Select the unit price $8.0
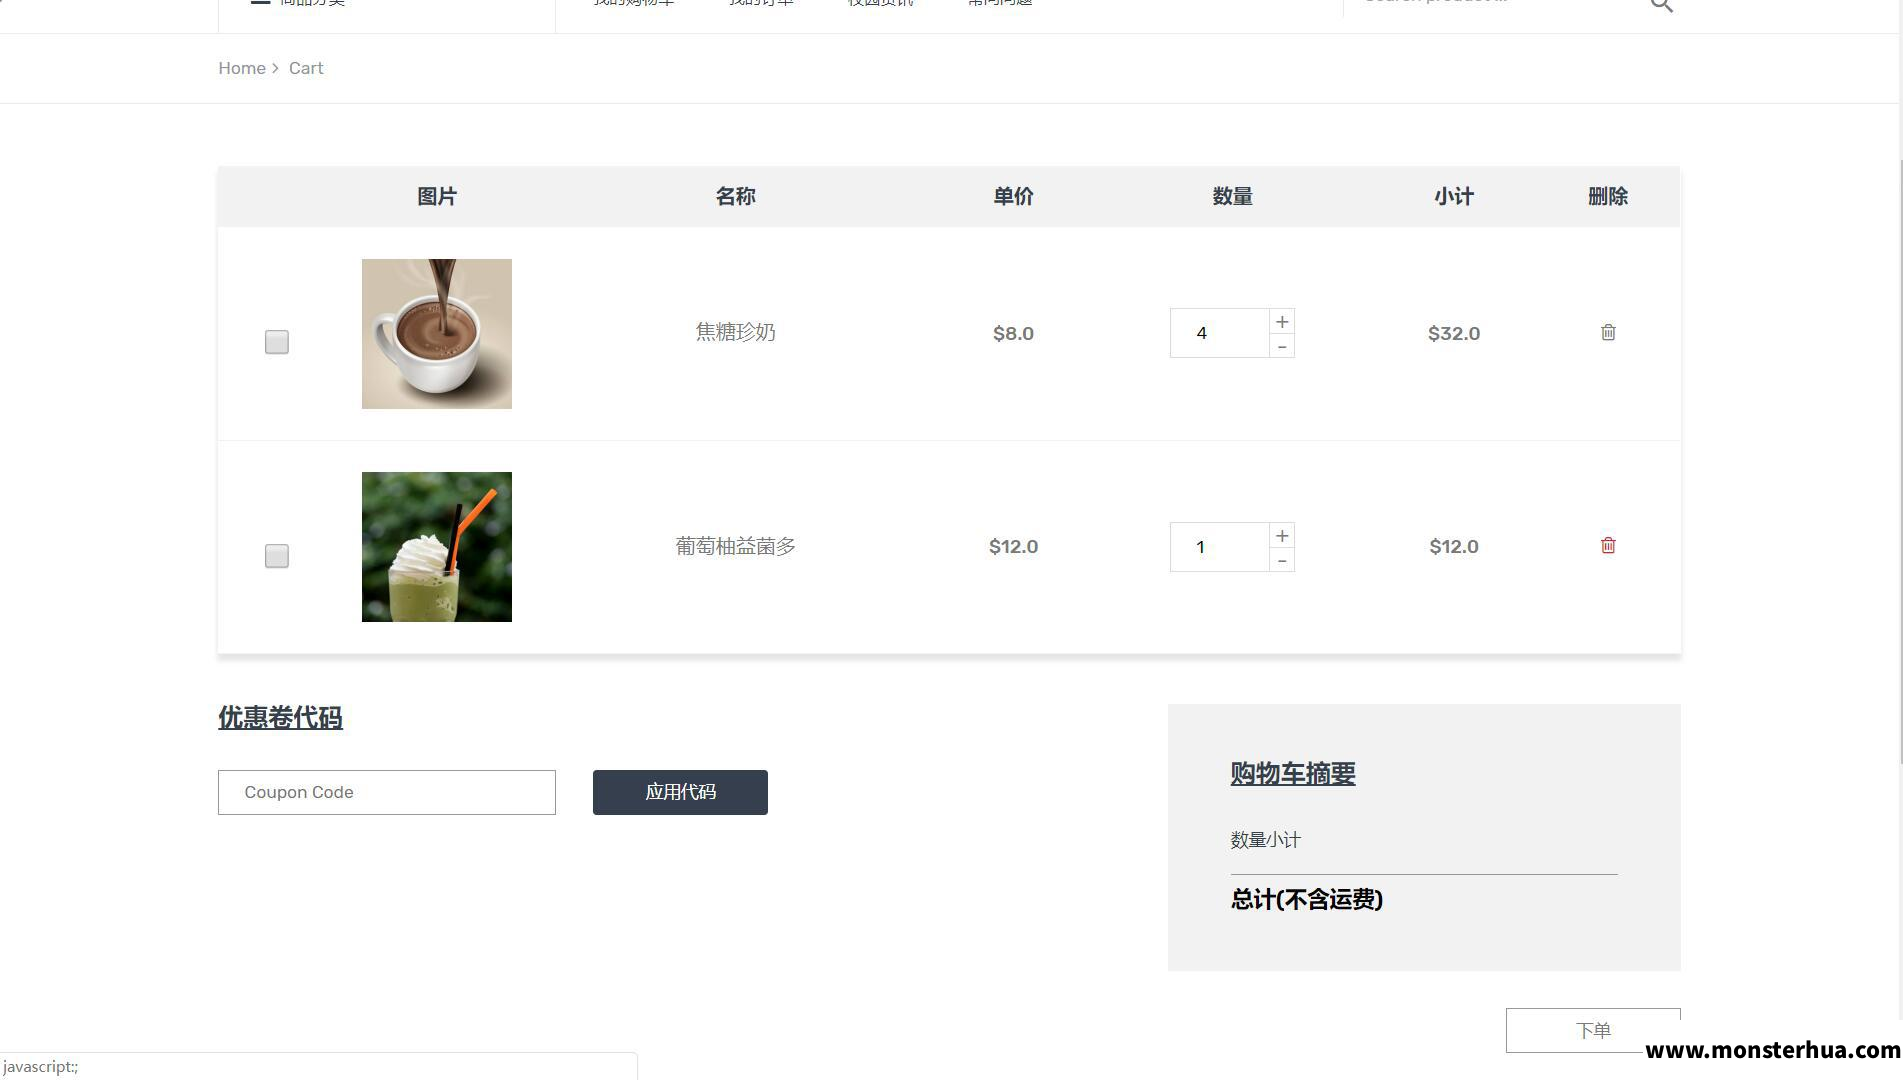This screenshot has height=1080, width=1903. click(1013, 333)
